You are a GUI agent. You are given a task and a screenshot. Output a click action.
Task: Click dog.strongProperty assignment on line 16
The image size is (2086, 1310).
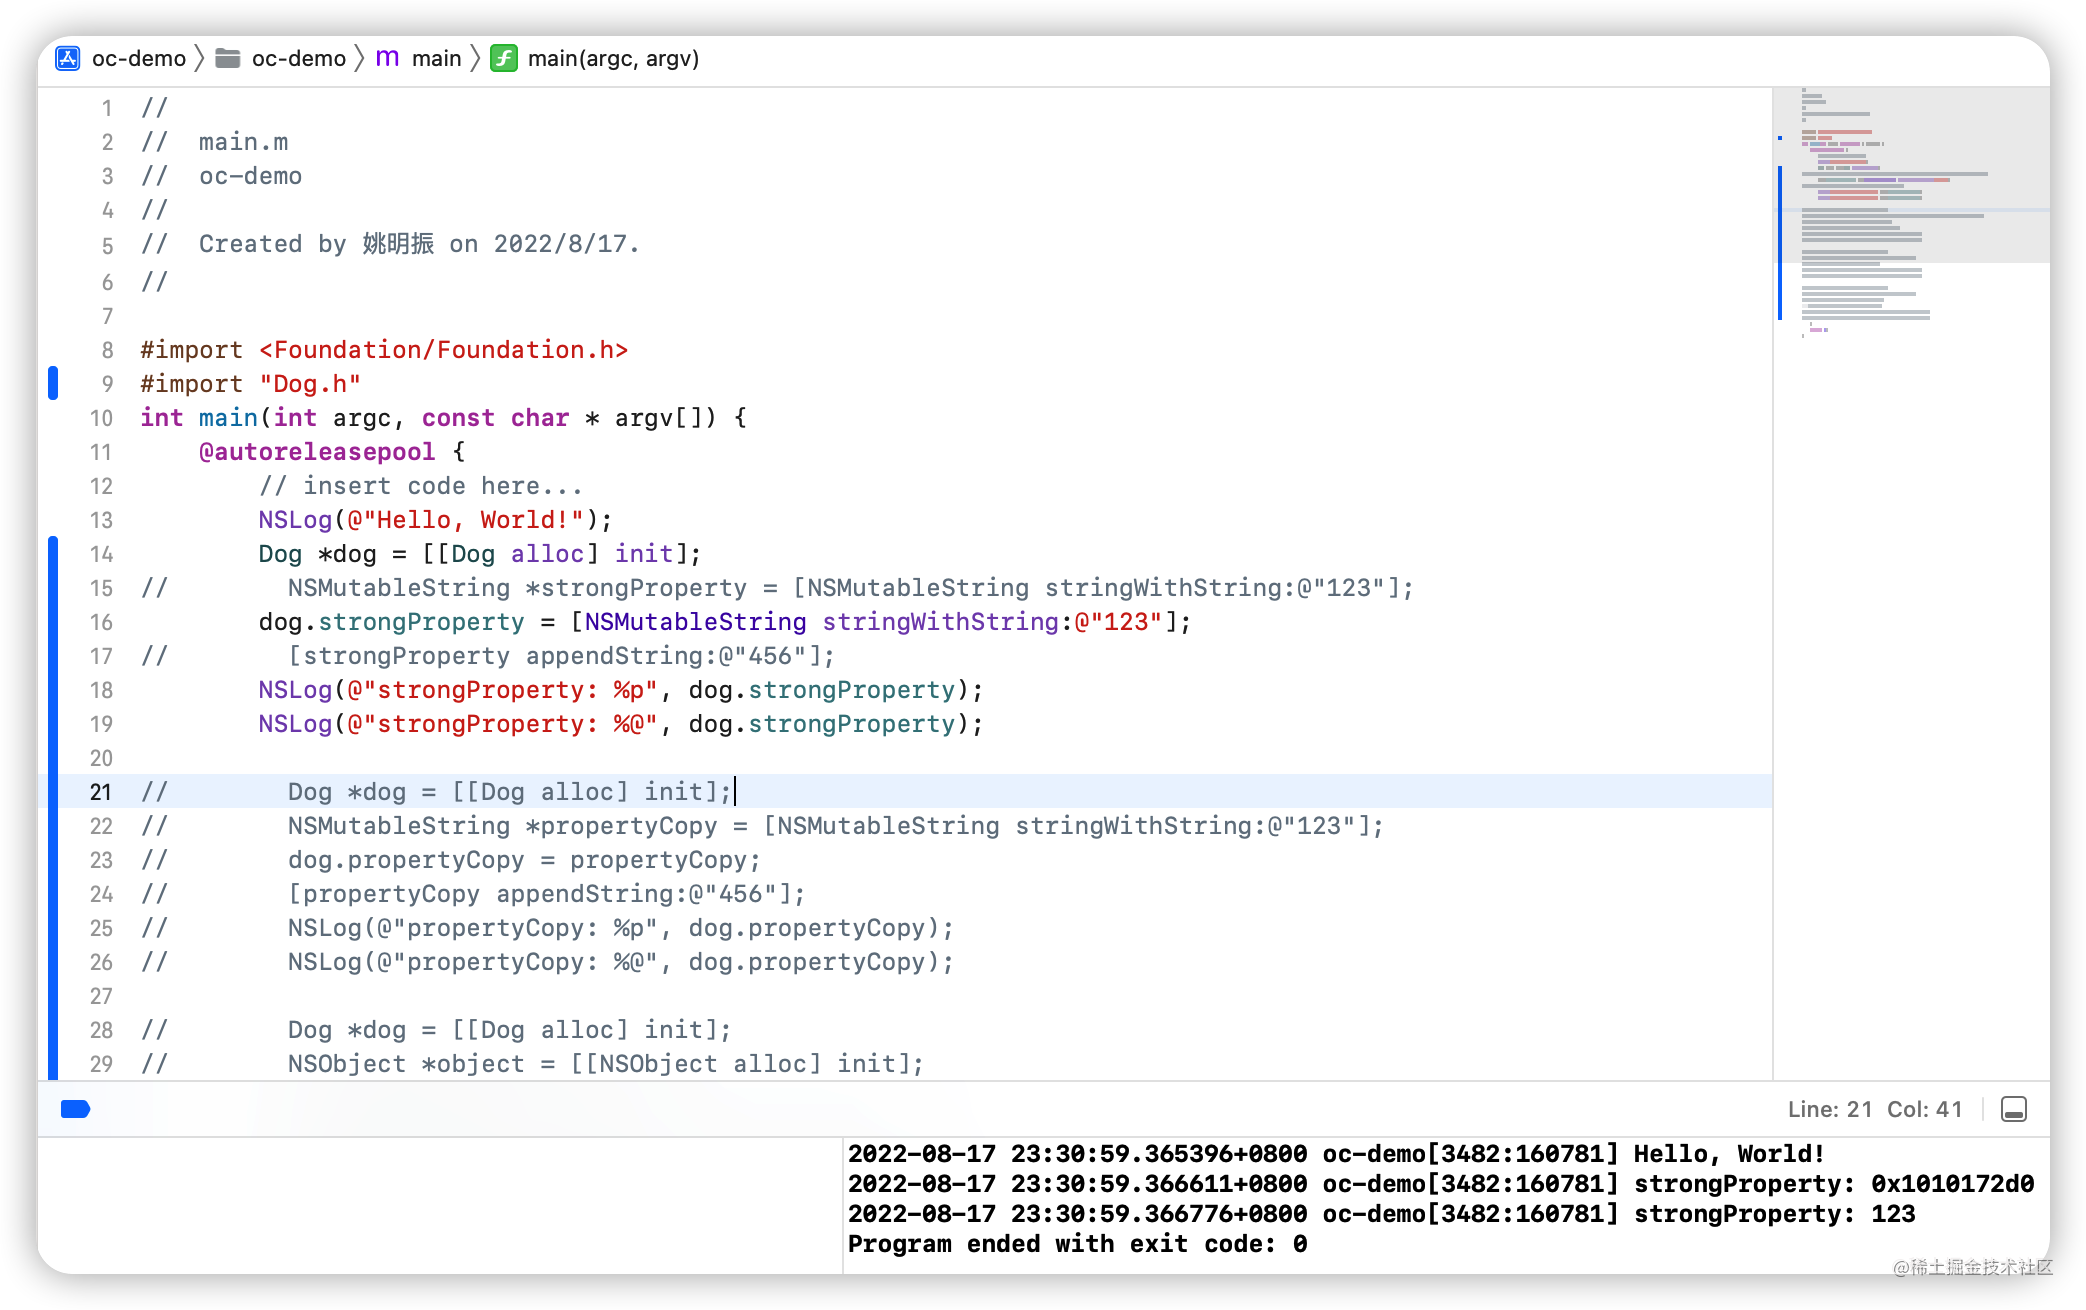[725, 622]
